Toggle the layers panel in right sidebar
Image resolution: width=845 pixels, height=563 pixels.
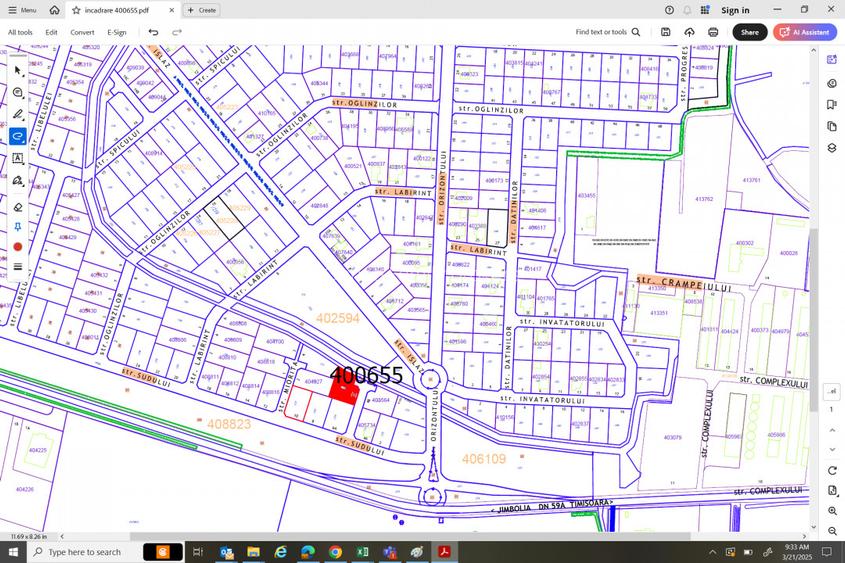pos(832,148)
